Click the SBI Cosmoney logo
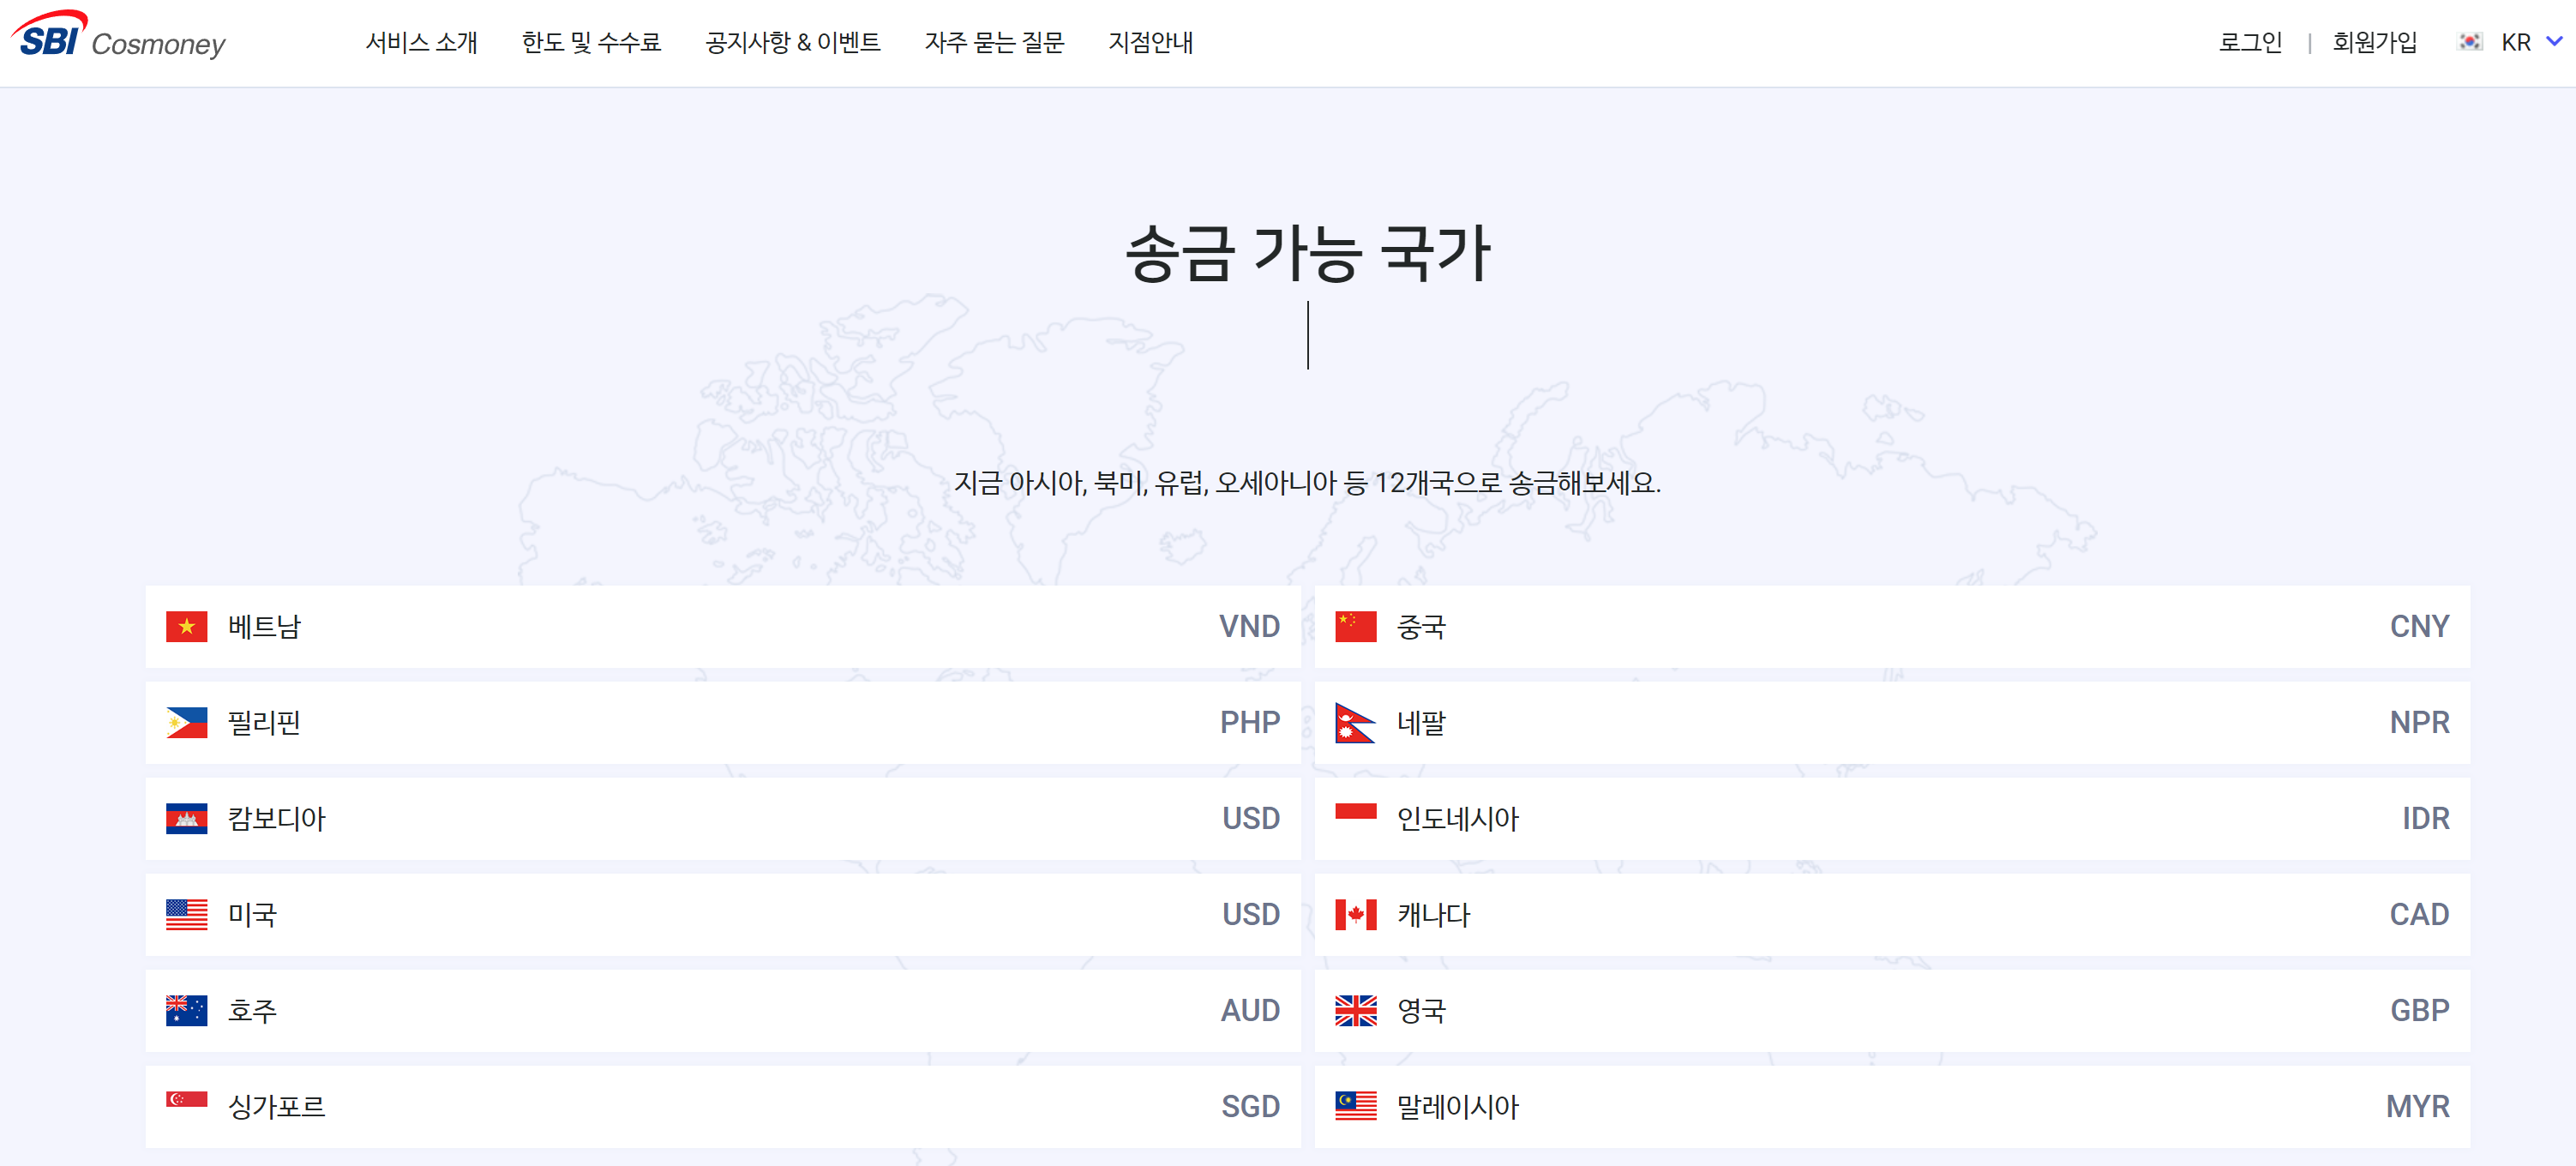Screen dimensions: 2576x1166 [118, 38]
